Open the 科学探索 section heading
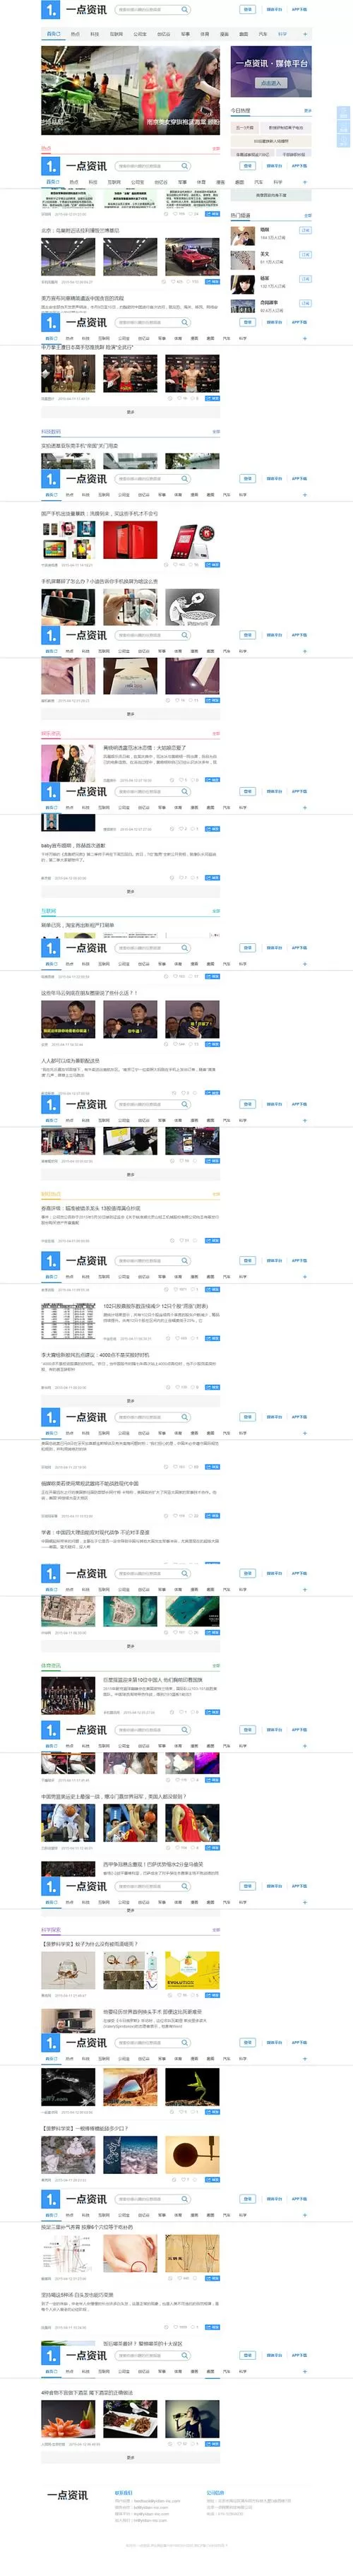Viewport: 353px width, 2576px height. [x=51, y=1930]
